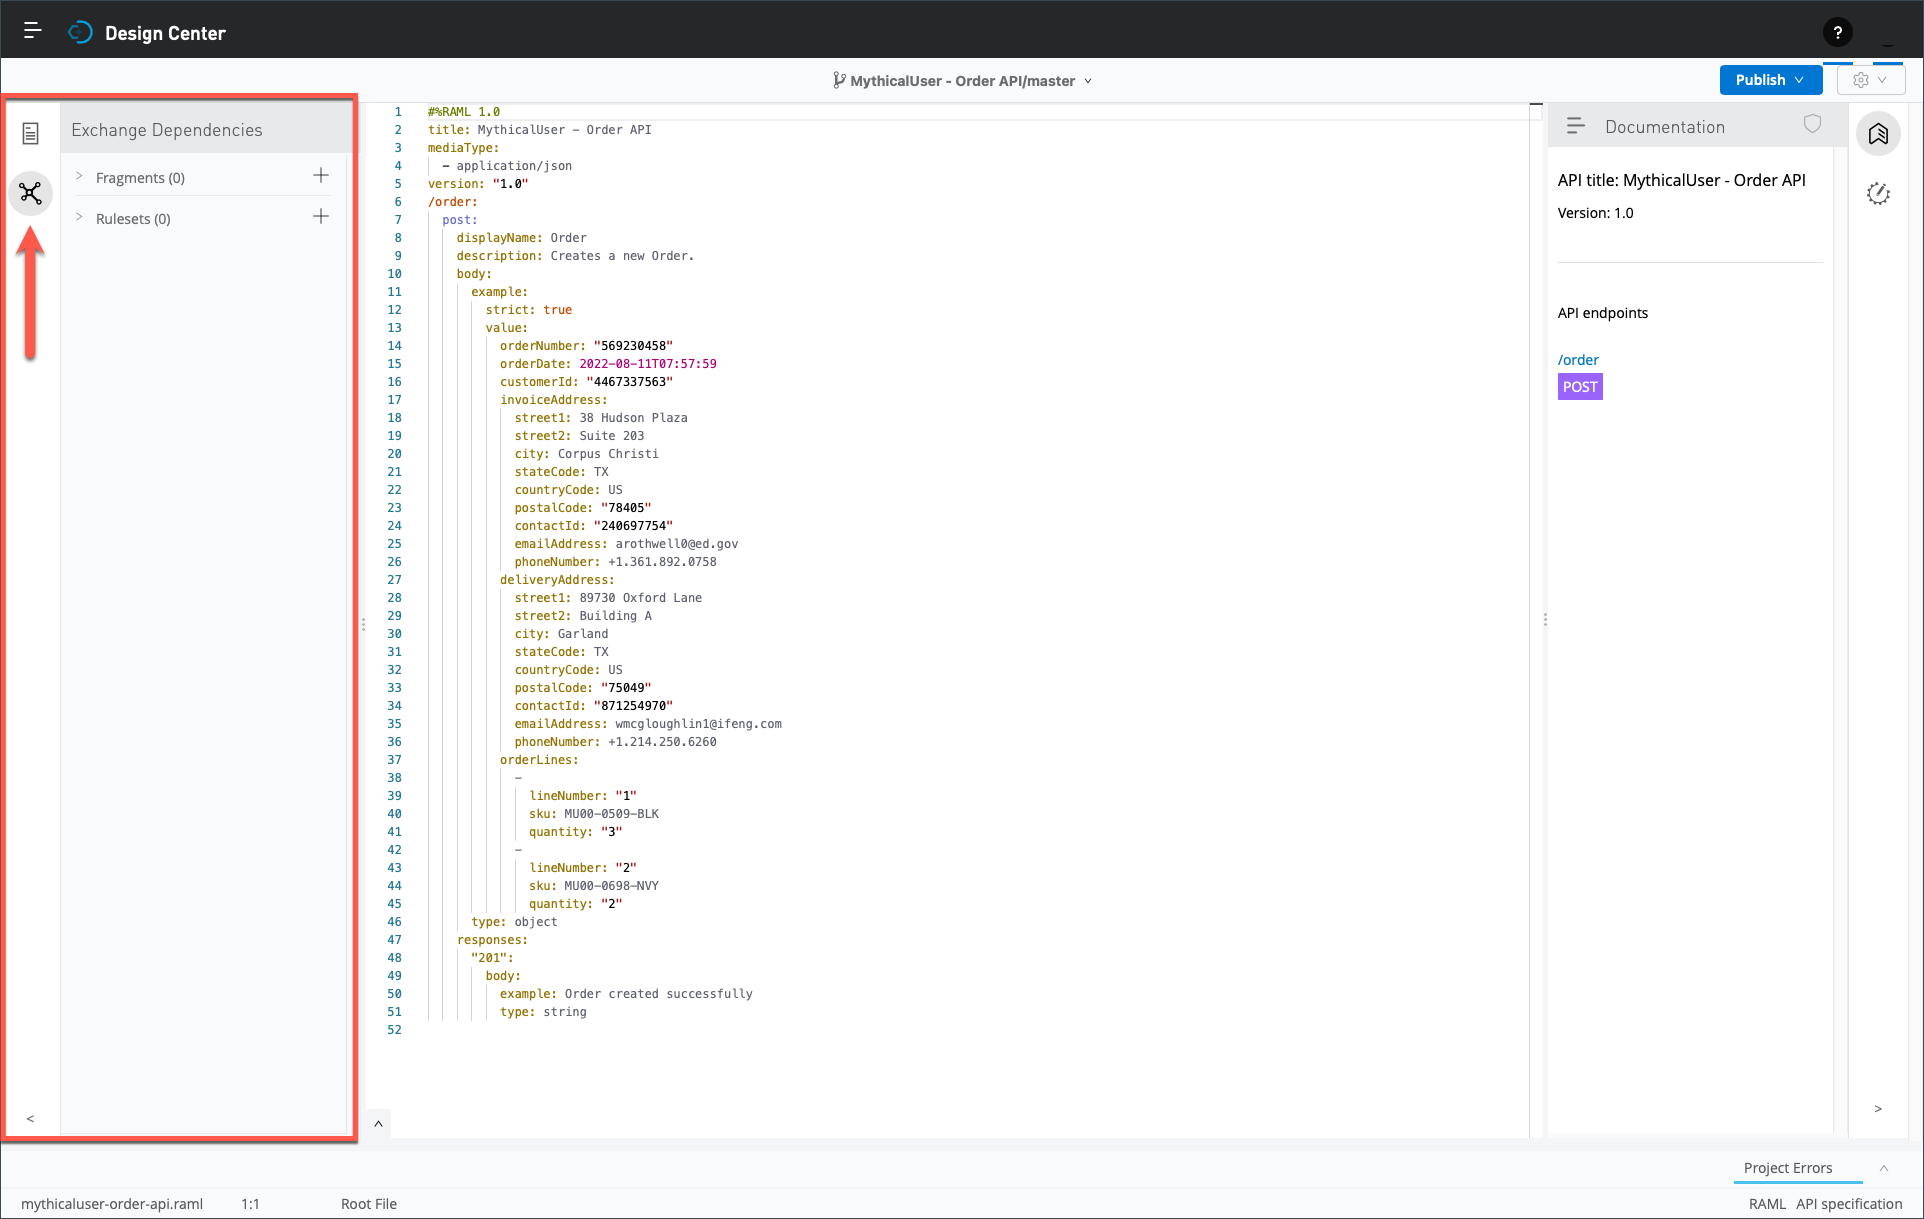This screenshot has width=1924, height=1219.
Task: Click the orderNumber: "569230458" line
Action: pyautogui.click(x=587, y=346)
